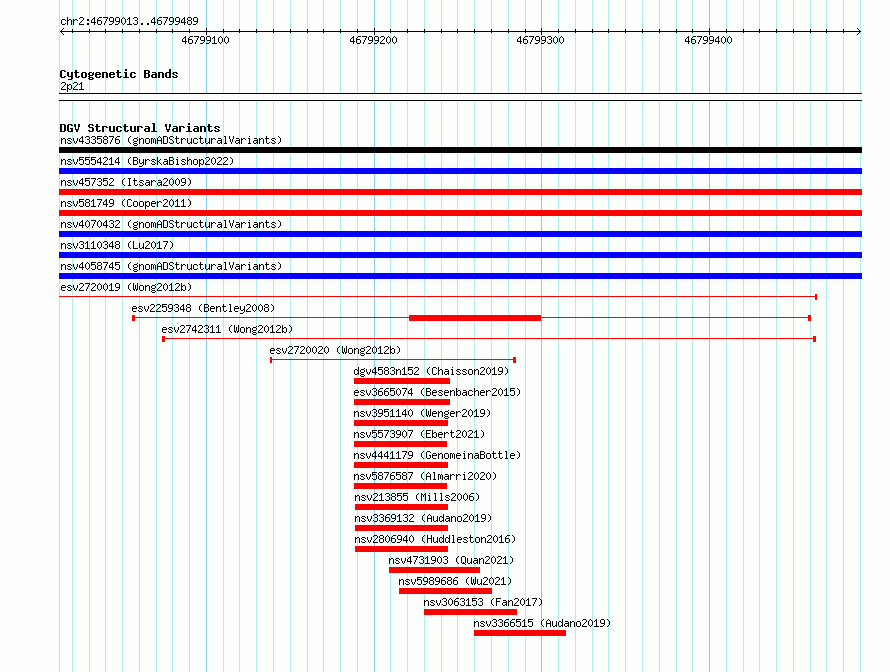The image size is (890, 672).
Task: Open esv2742311 Wong2012b variant label
Action: click(x=227, y=329)
